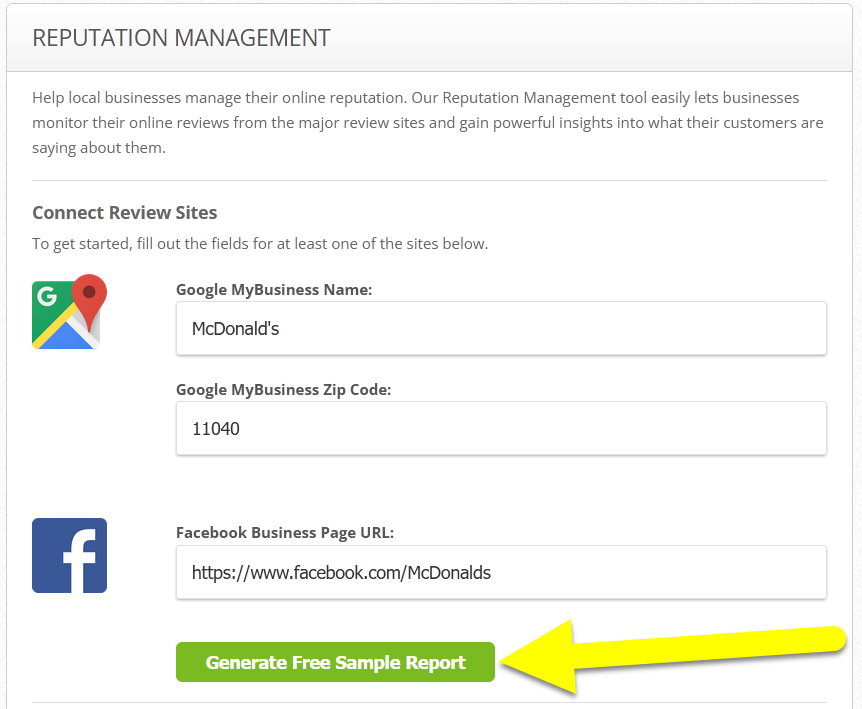Focus the Facebook Business Page URL field
The width and height of the screenshot is (862, 709).
click(501, 572)
